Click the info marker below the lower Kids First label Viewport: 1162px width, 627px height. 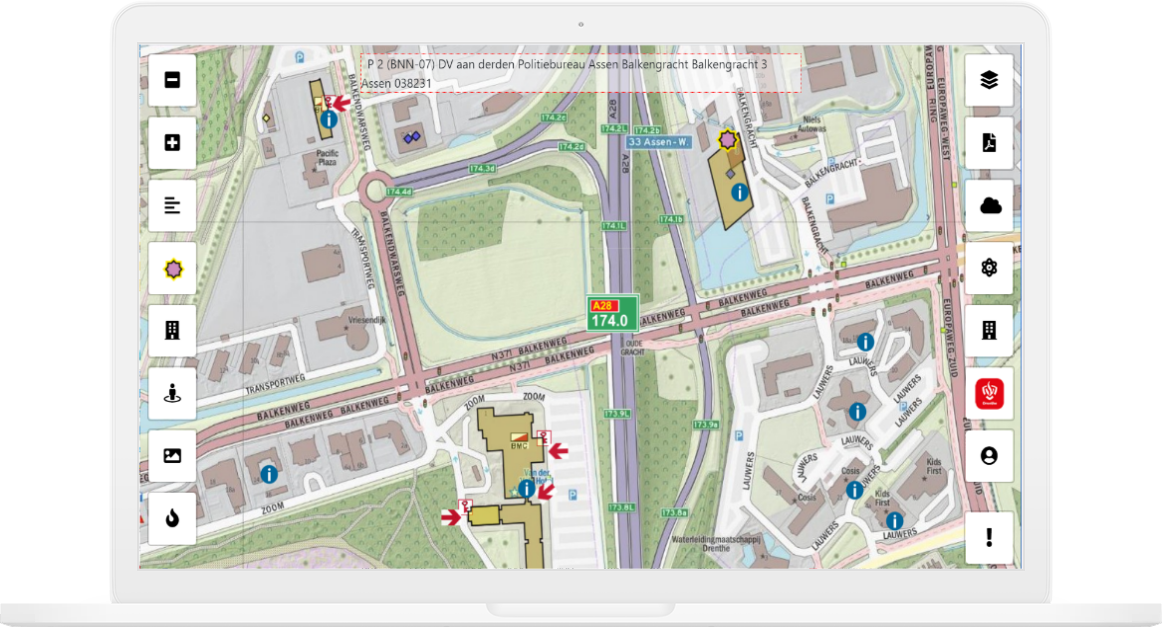pyautogui.click(x=894, y=521)
